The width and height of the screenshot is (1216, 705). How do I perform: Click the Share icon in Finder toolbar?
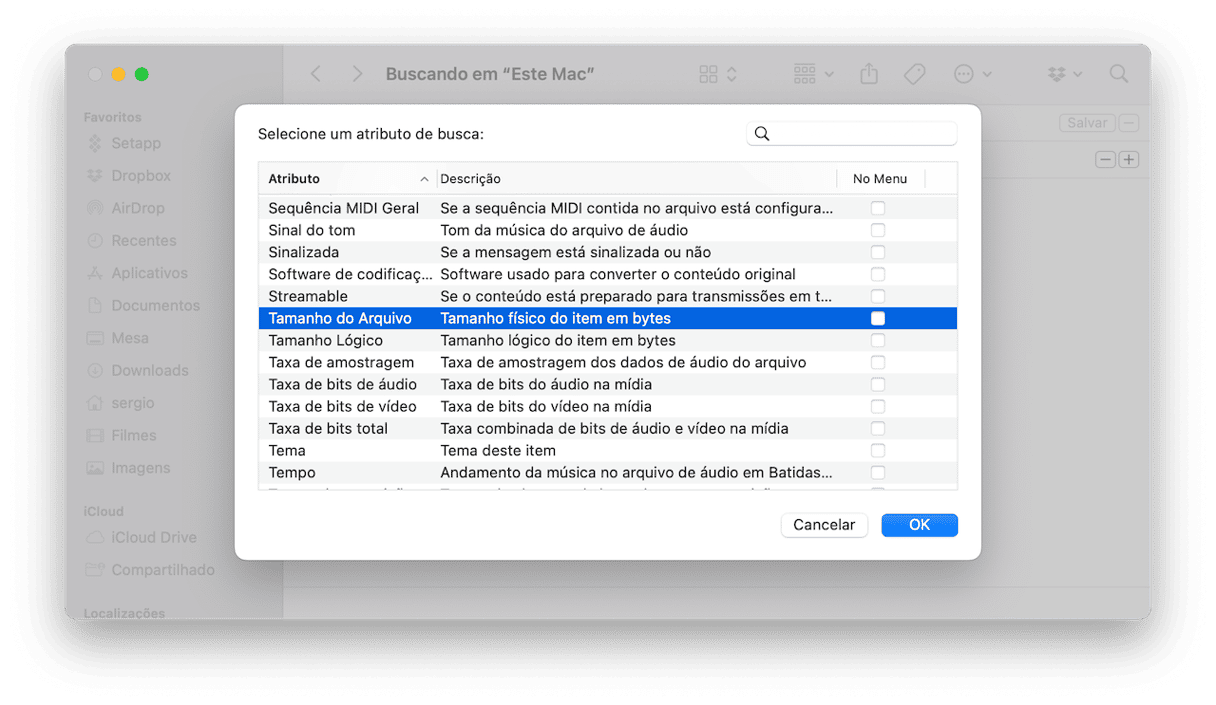869,74
